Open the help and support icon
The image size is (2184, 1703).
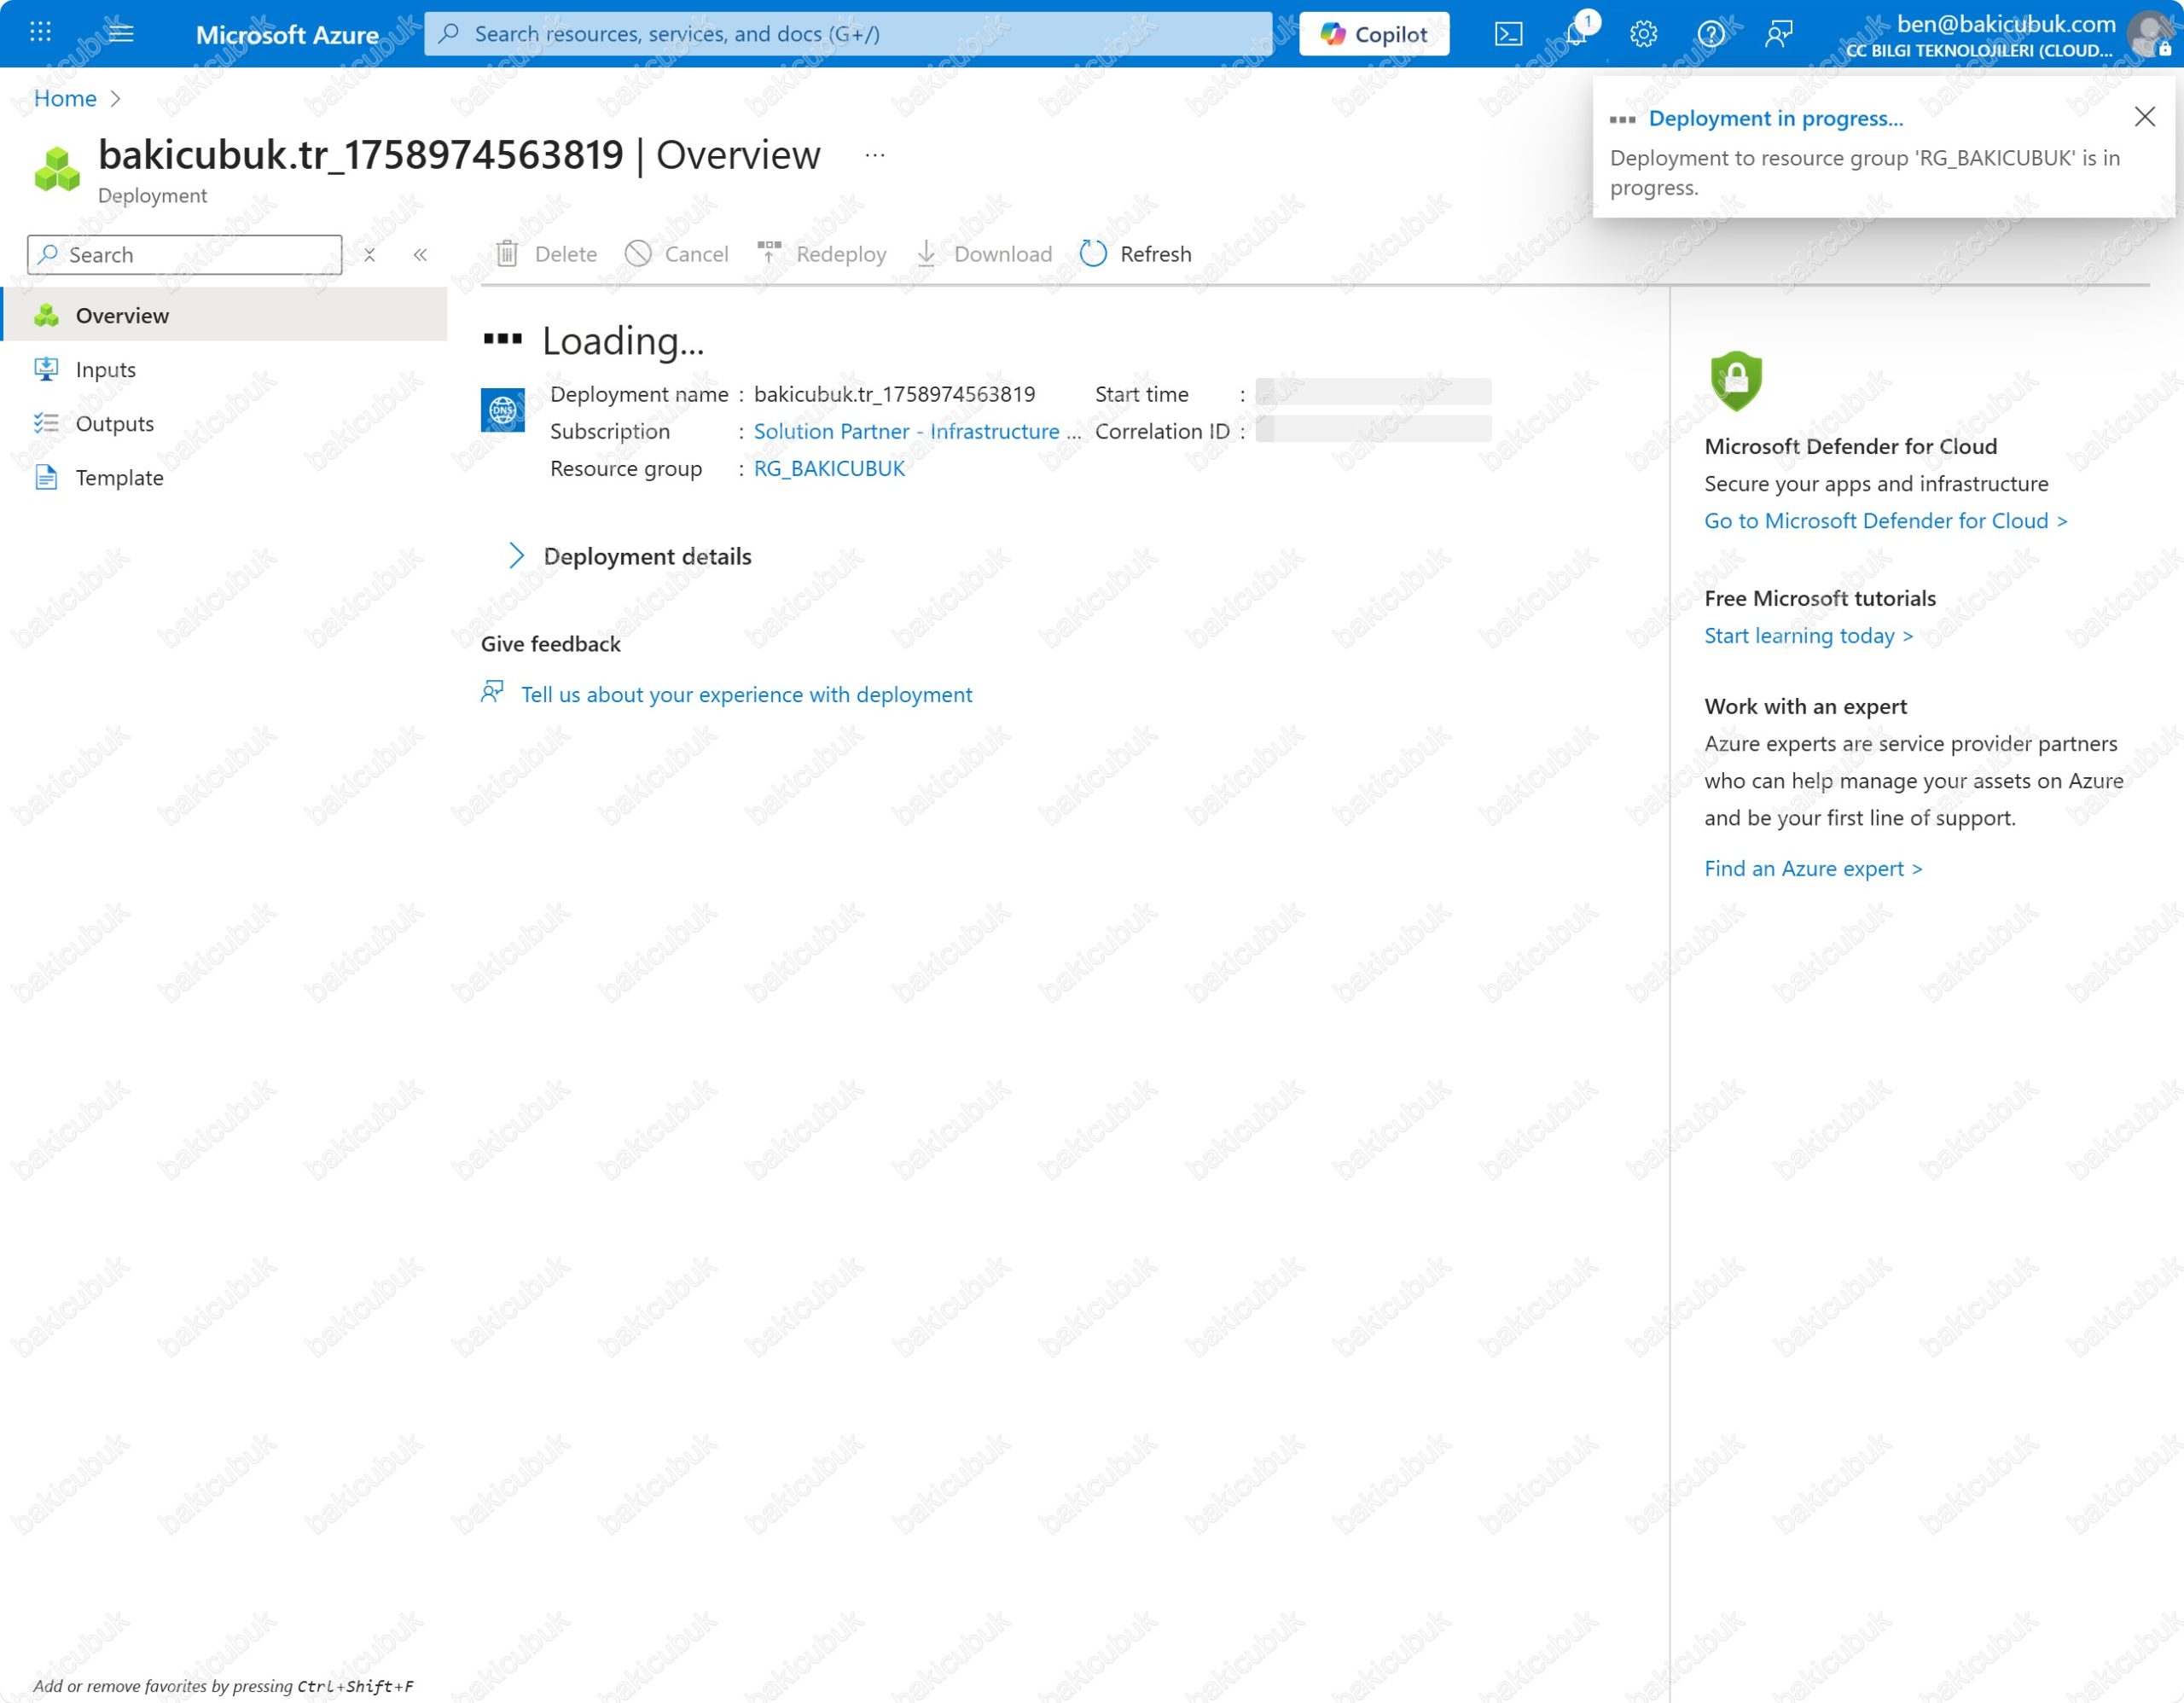[x=1711, y=34]
